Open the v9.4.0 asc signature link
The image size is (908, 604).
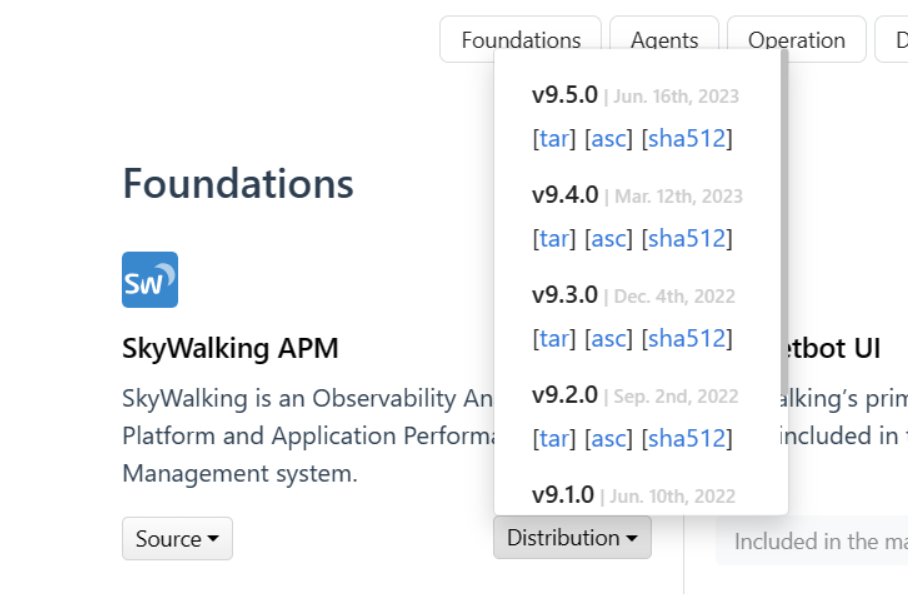pos(609,239)
